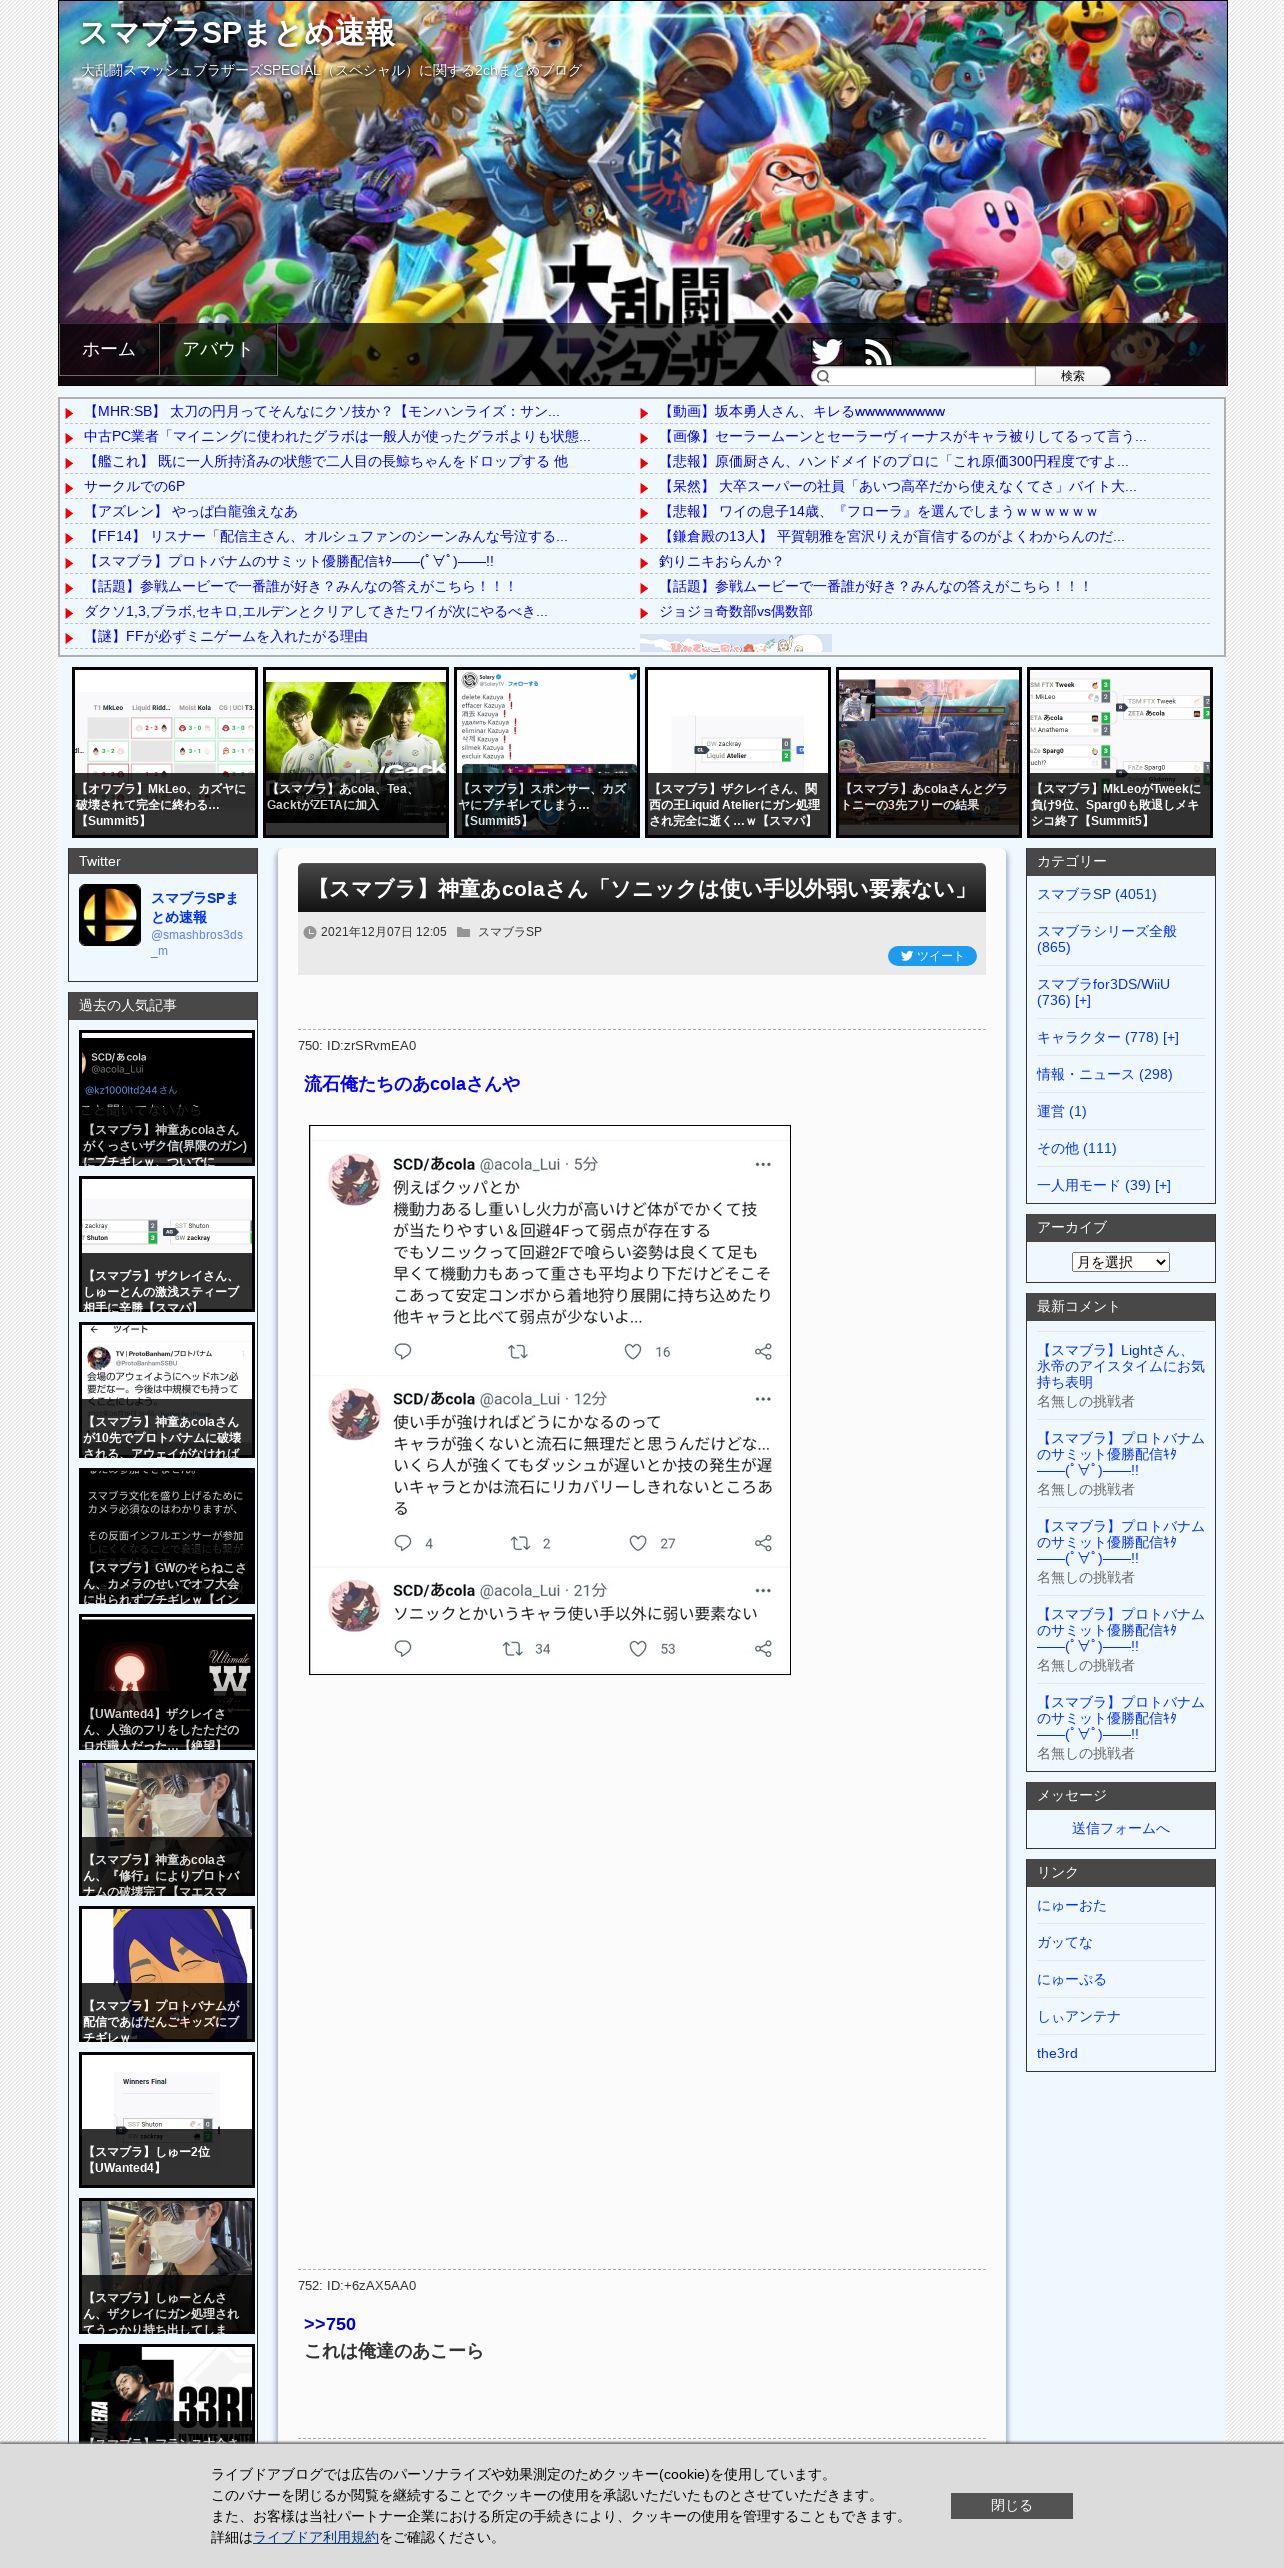The height and width of the screenshot is (2568, 1284).
Task: Open link 【MHR:SB】太刀の円月ってそんなにクソ技か
Action: pyautogui.click(x=322, y=411)
